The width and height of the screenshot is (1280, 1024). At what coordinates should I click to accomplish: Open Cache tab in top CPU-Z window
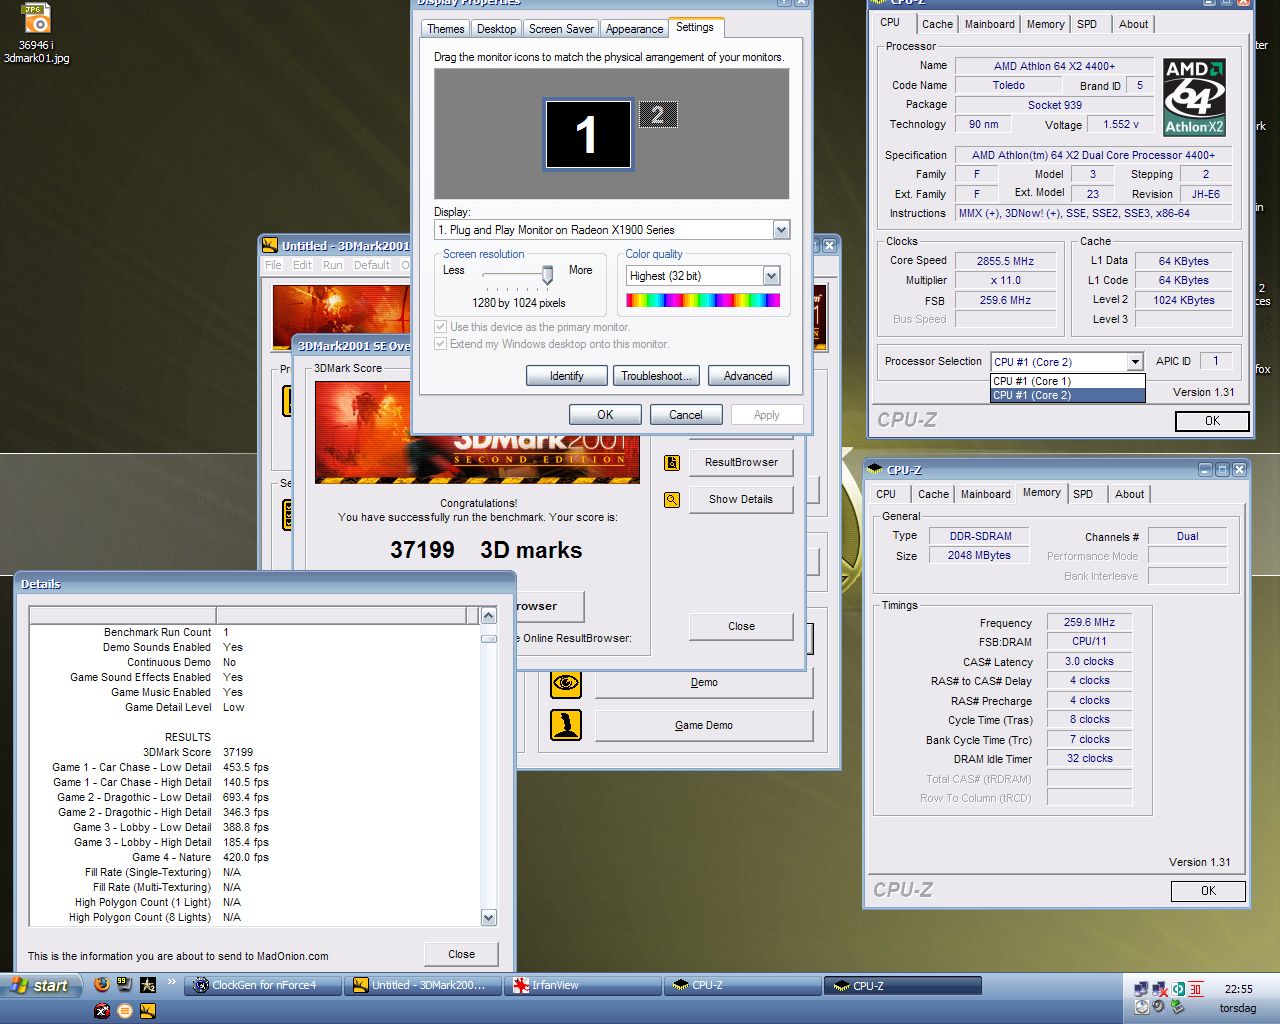[937, 24]
